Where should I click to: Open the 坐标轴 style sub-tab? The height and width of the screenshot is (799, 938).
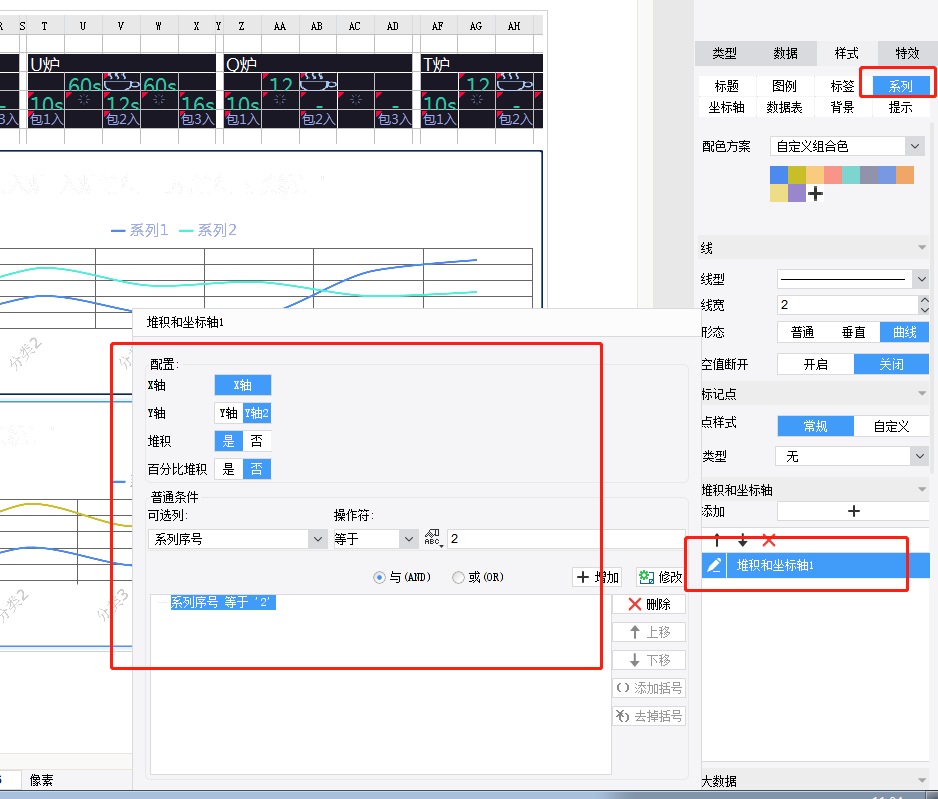726,107
